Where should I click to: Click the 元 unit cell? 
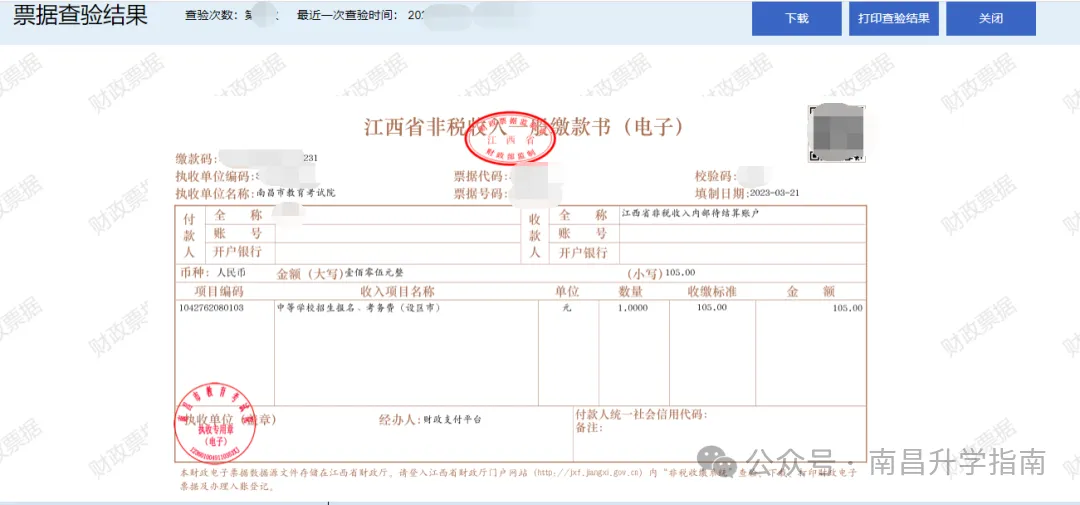coord(568,308)
